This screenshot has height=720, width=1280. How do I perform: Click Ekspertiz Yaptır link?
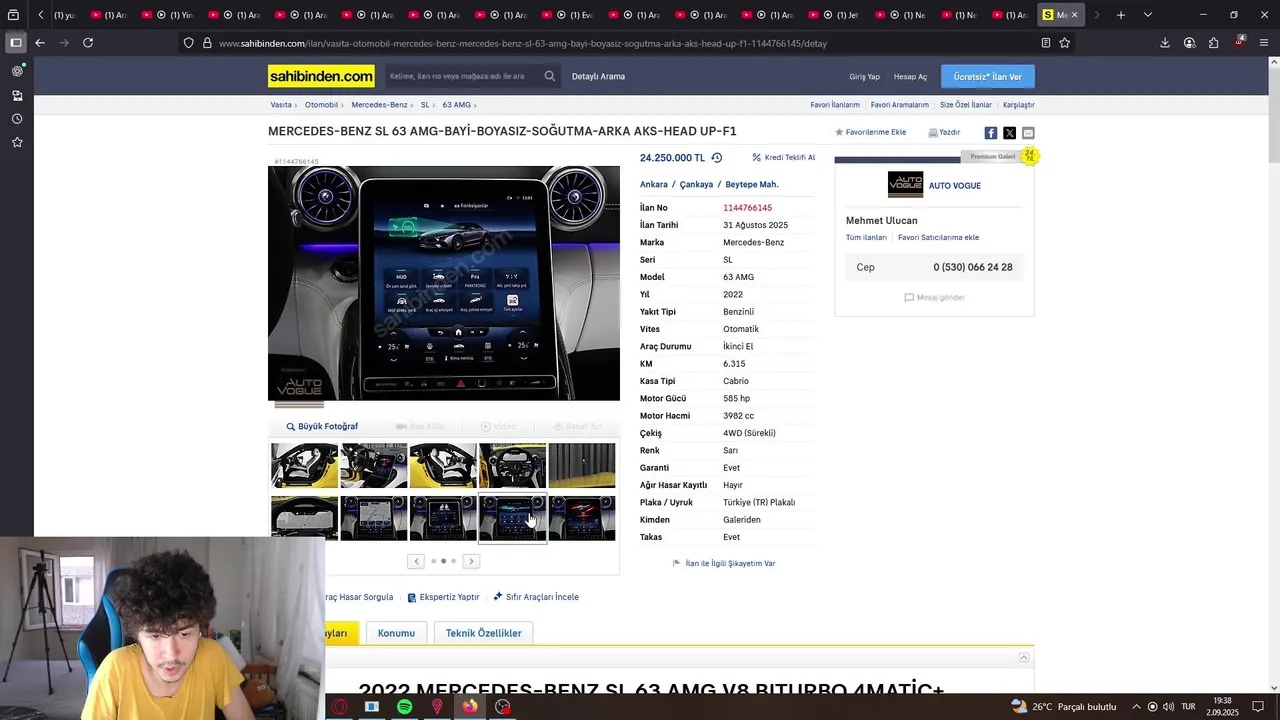pyautogui.click(x=443, y=597)
